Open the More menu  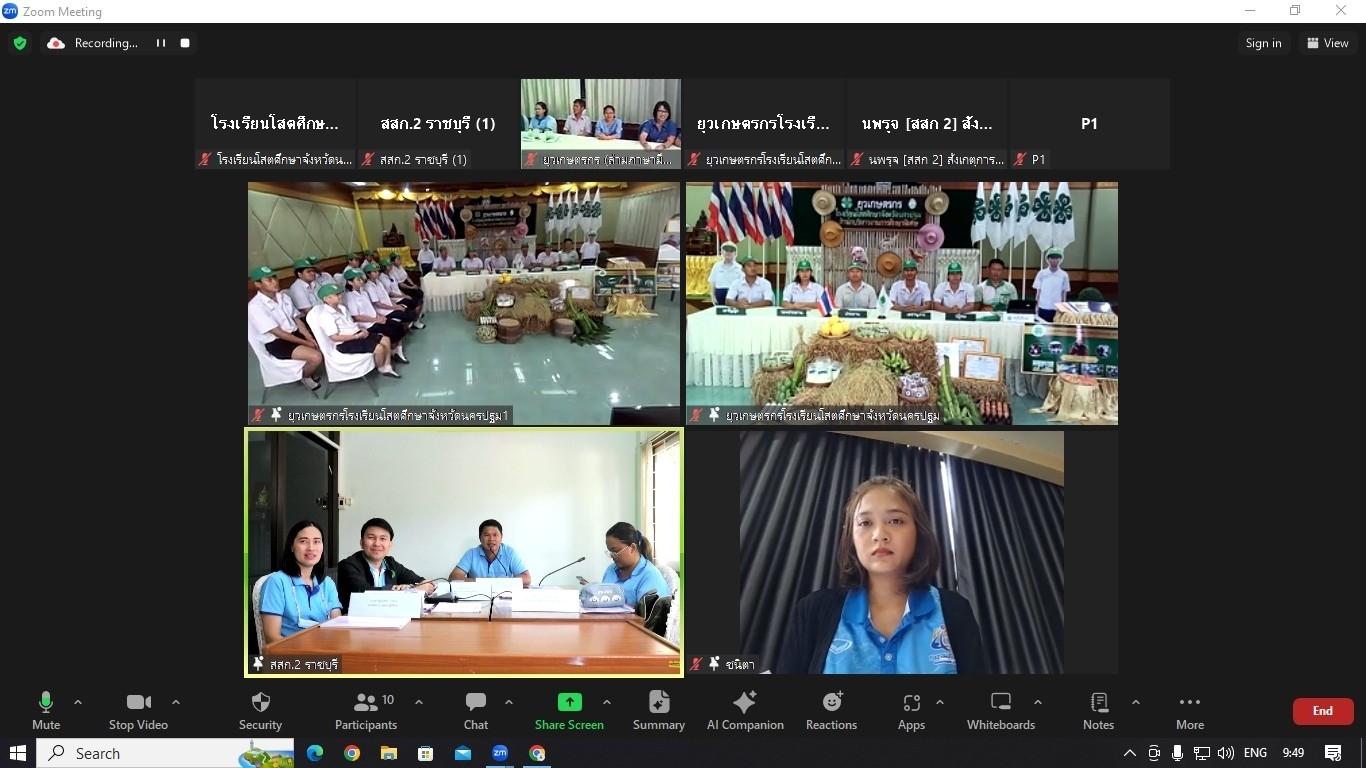[x=1190, y=710]
